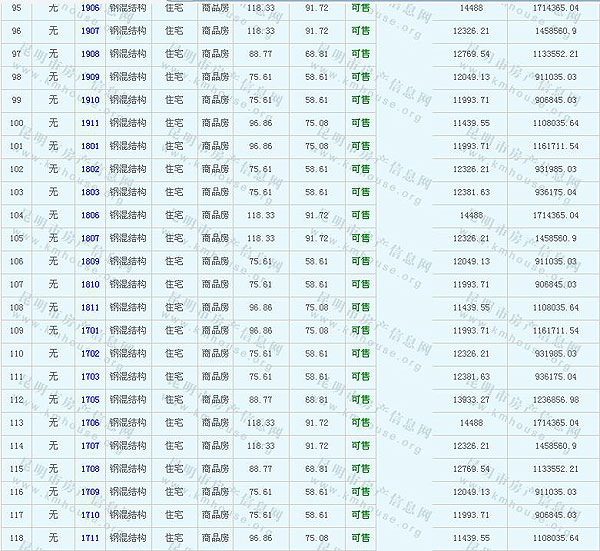Open room 1711 link

tap(90, 537)
